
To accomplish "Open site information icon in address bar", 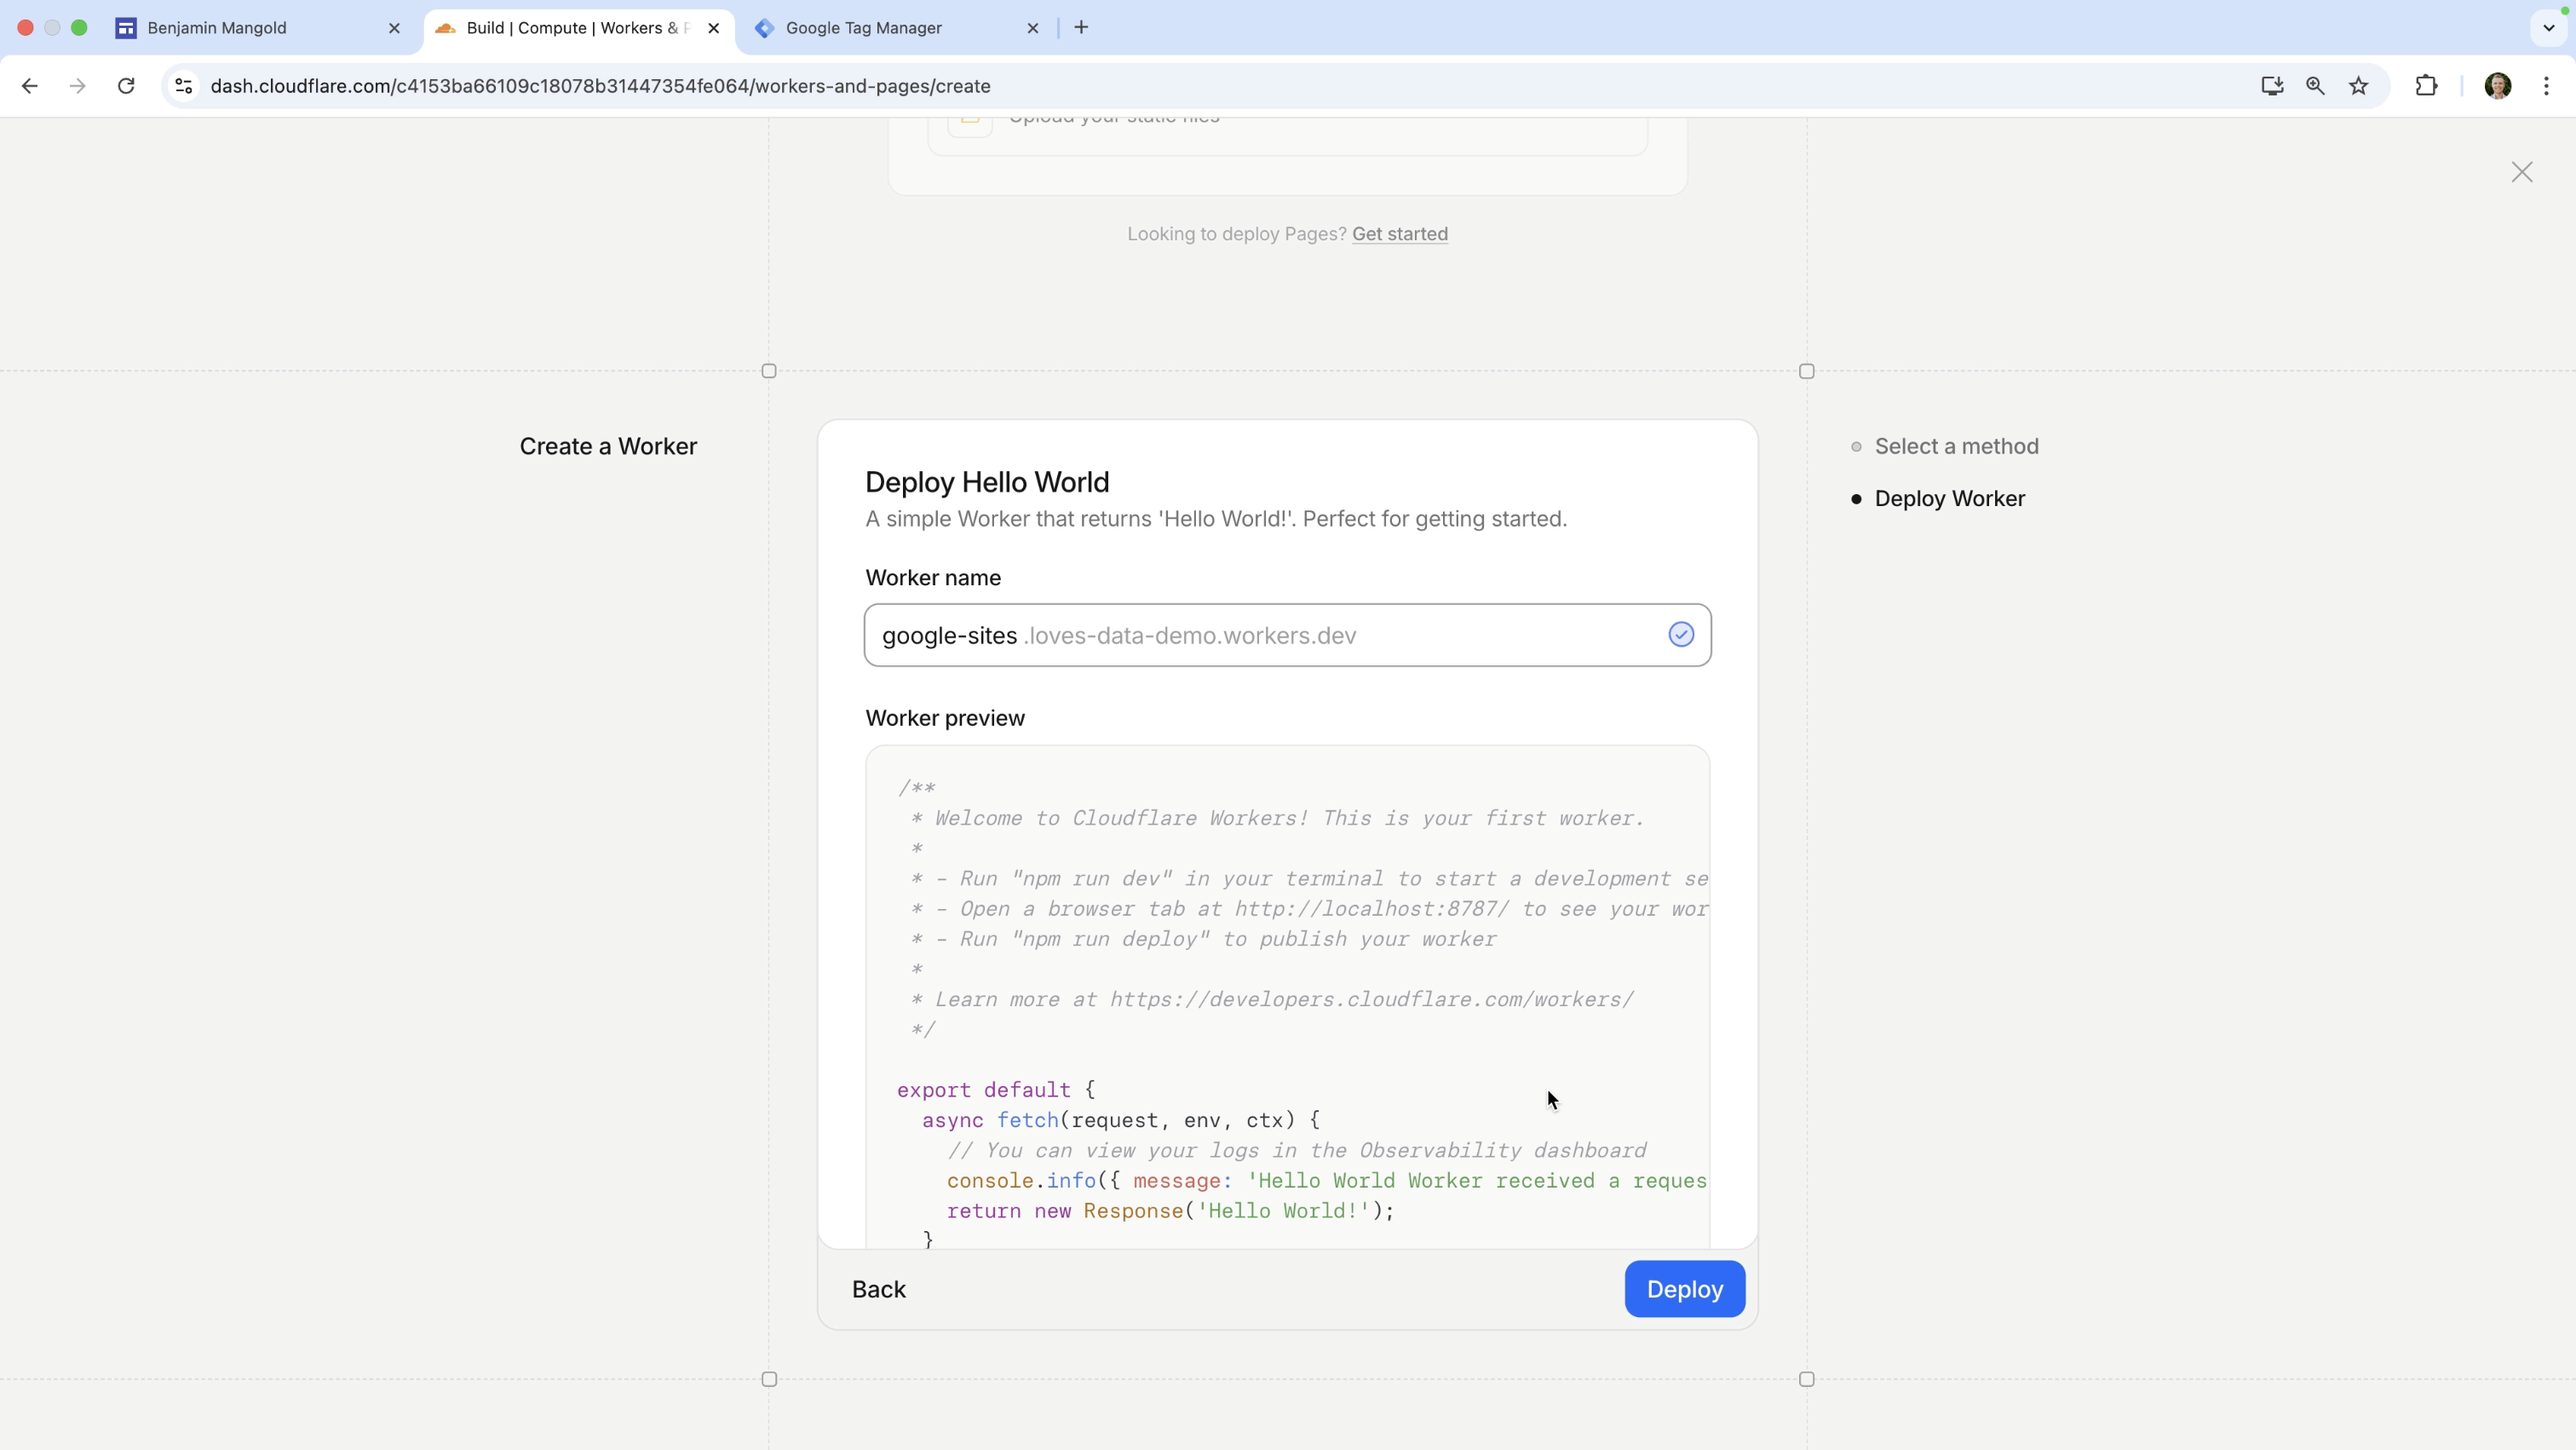I will point(184,86).
